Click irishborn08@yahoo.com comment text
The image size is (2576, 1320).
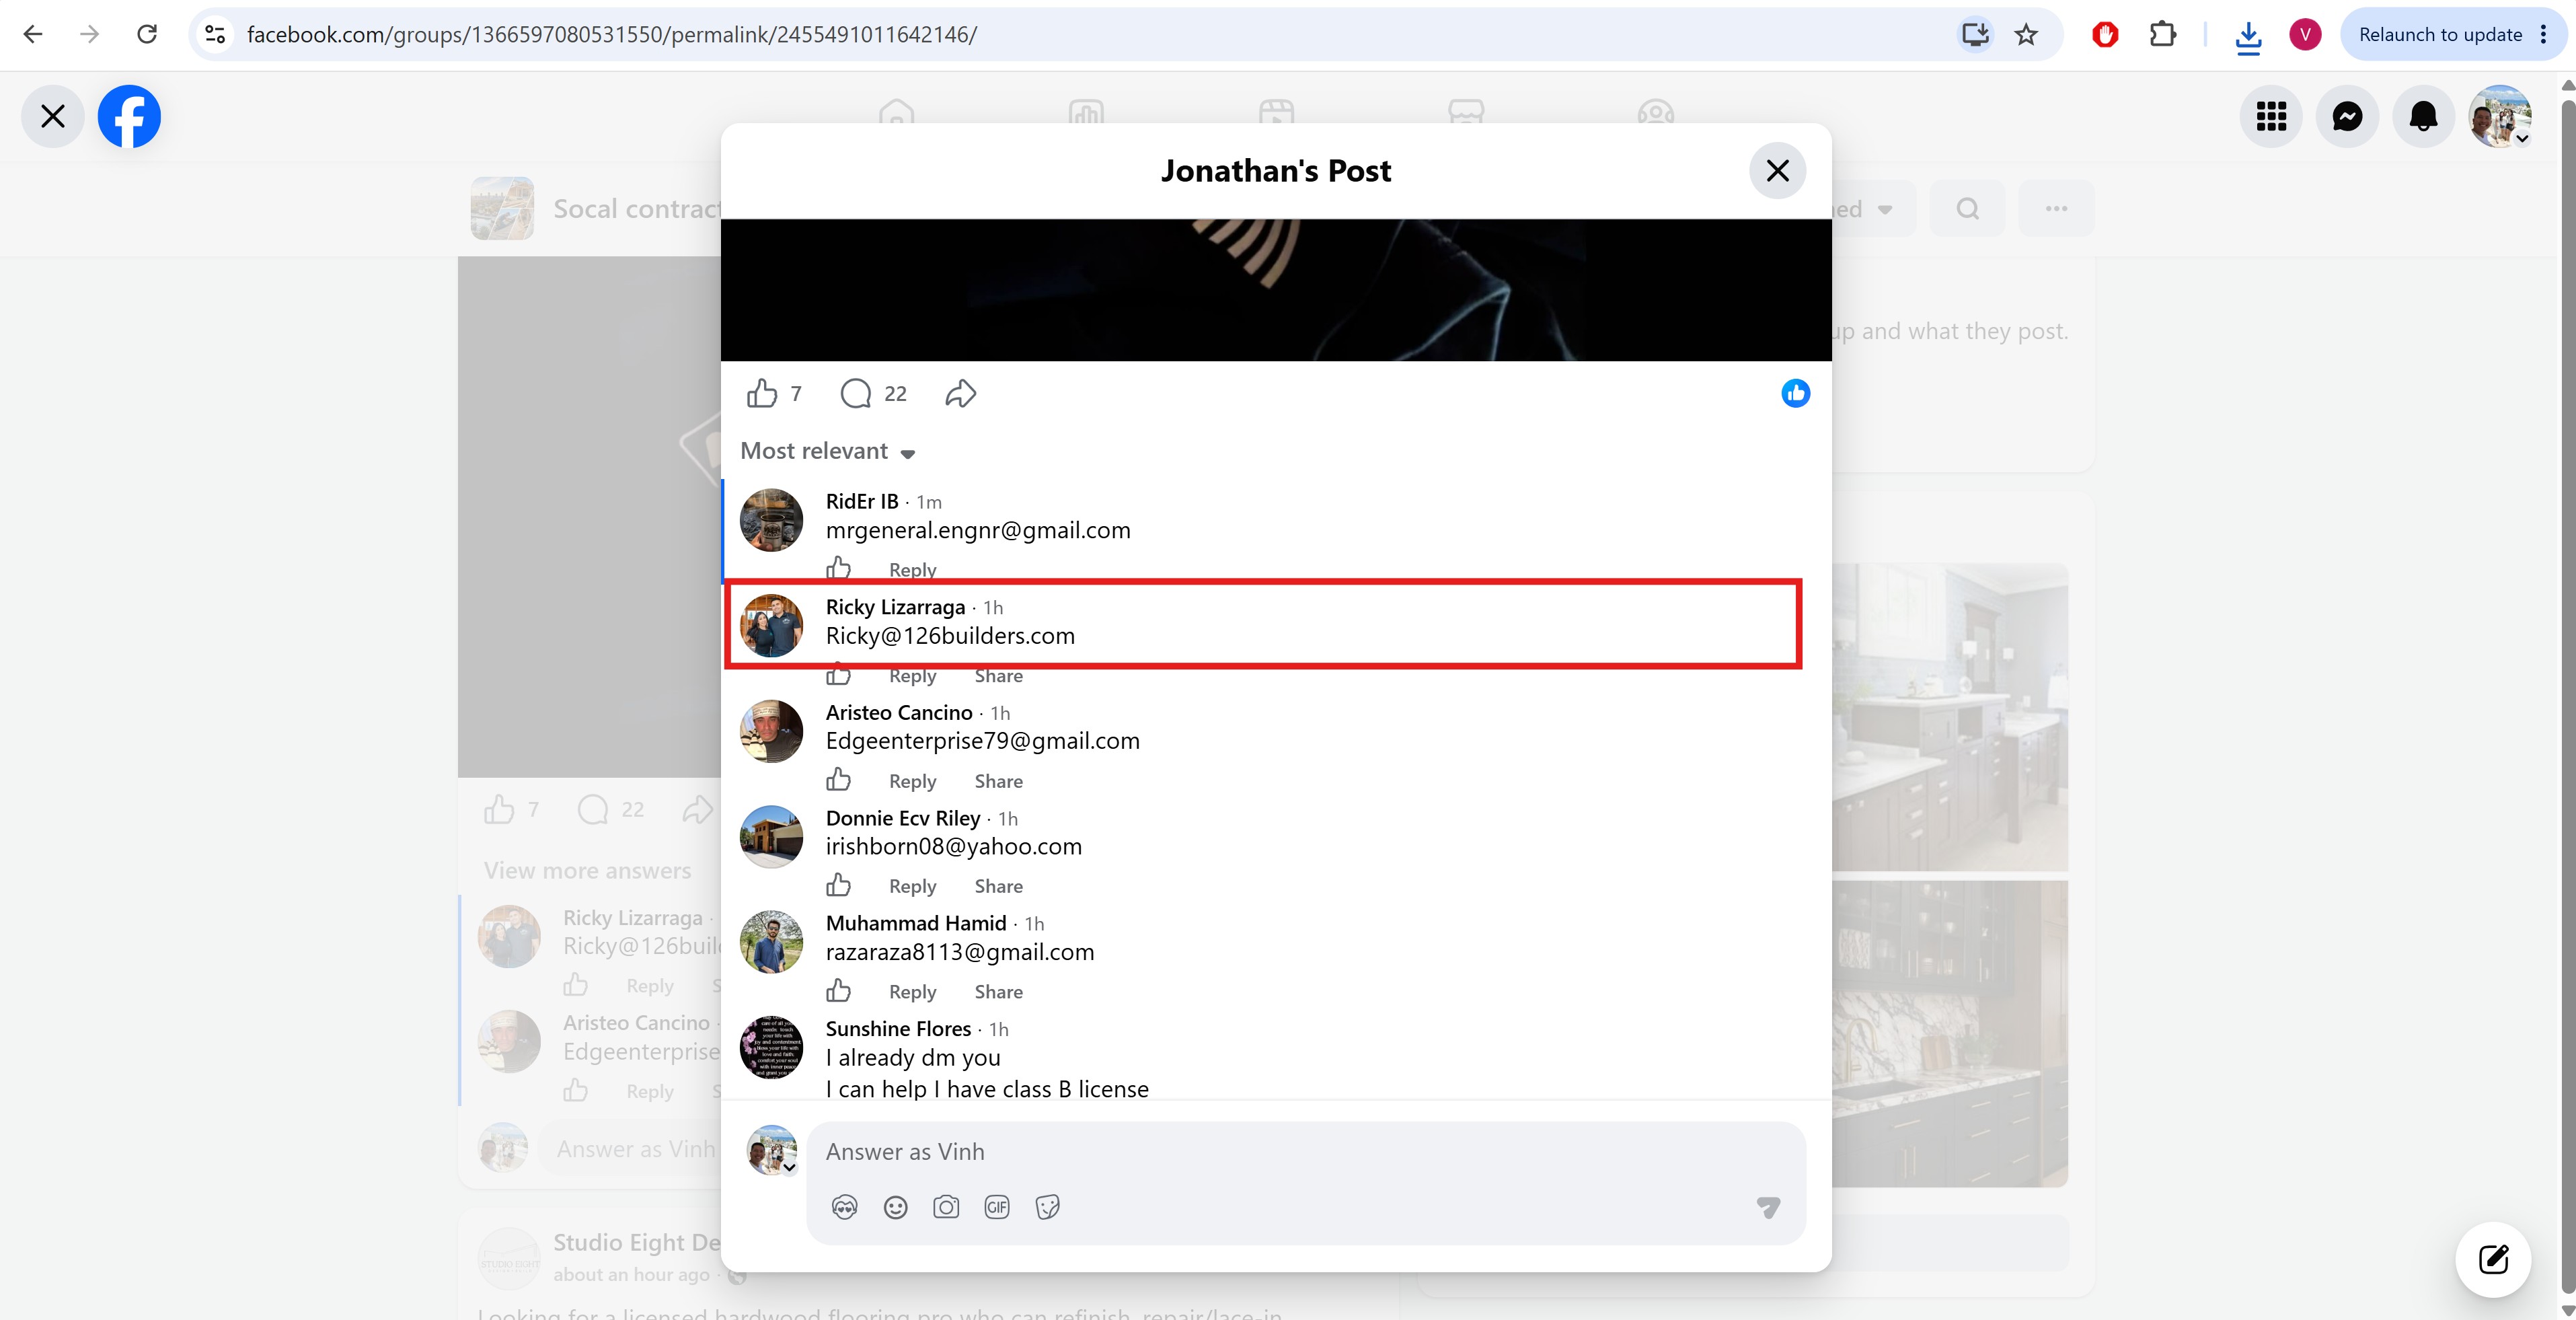(954, 847)
